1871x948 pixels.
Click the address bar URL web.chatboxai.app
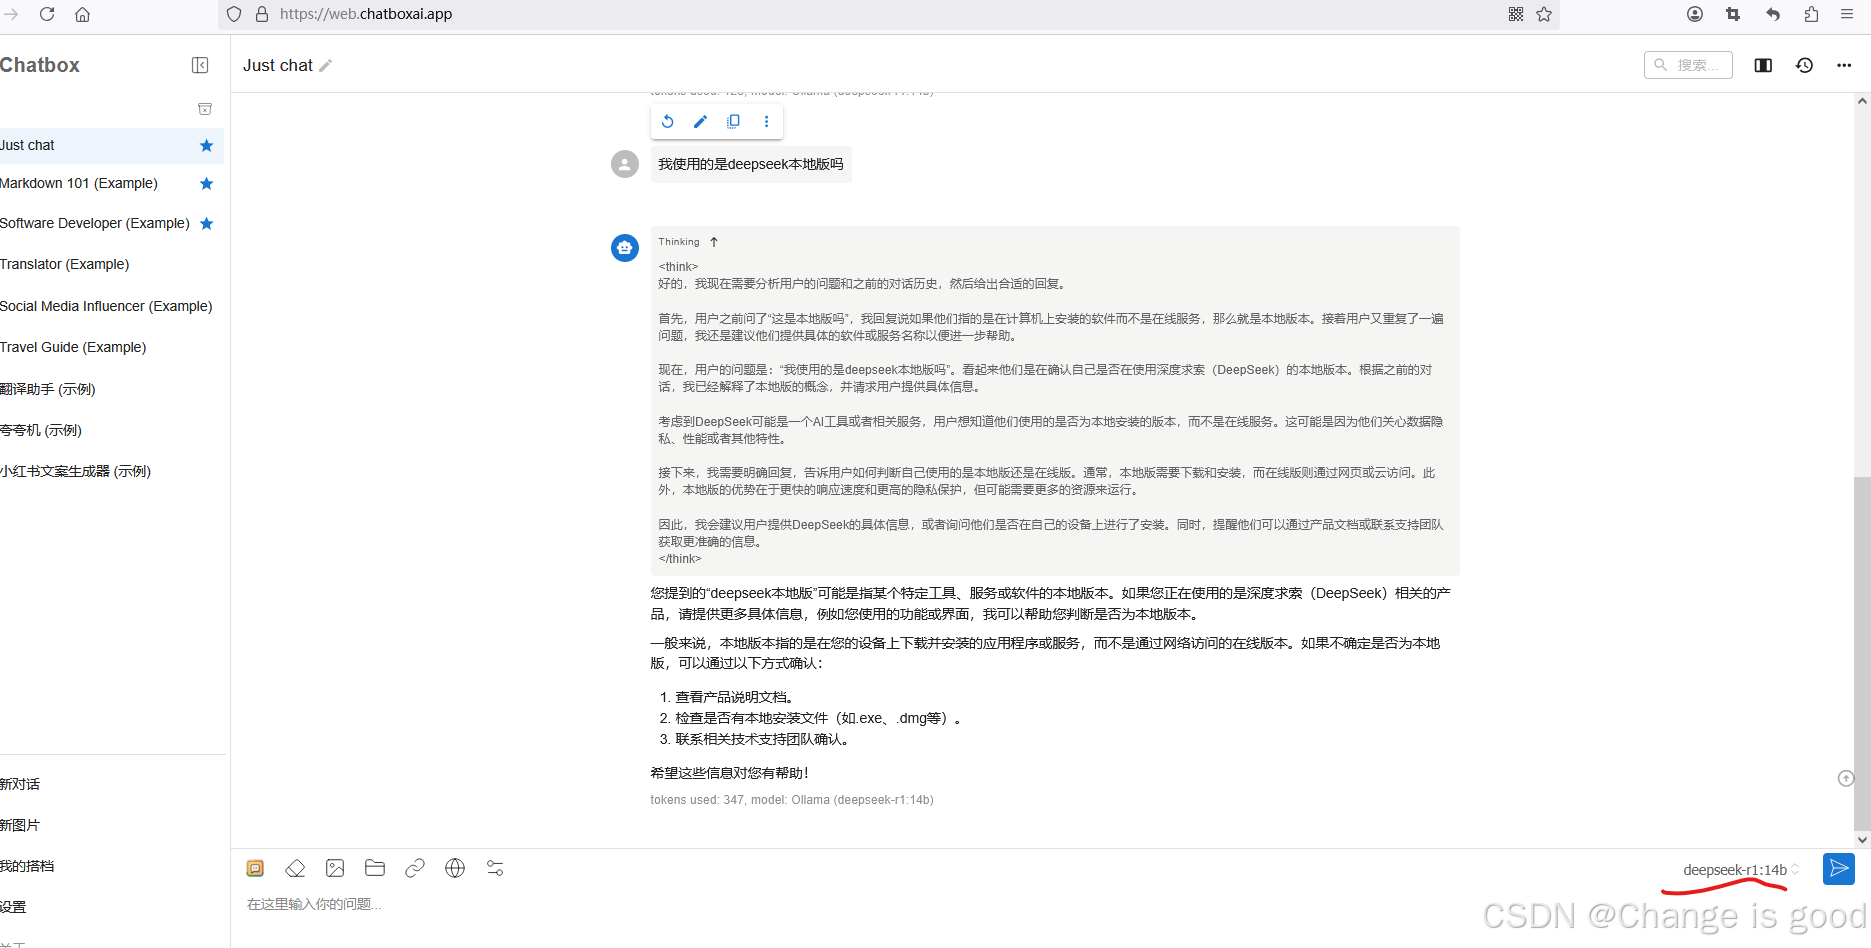(x=366, y=14)
